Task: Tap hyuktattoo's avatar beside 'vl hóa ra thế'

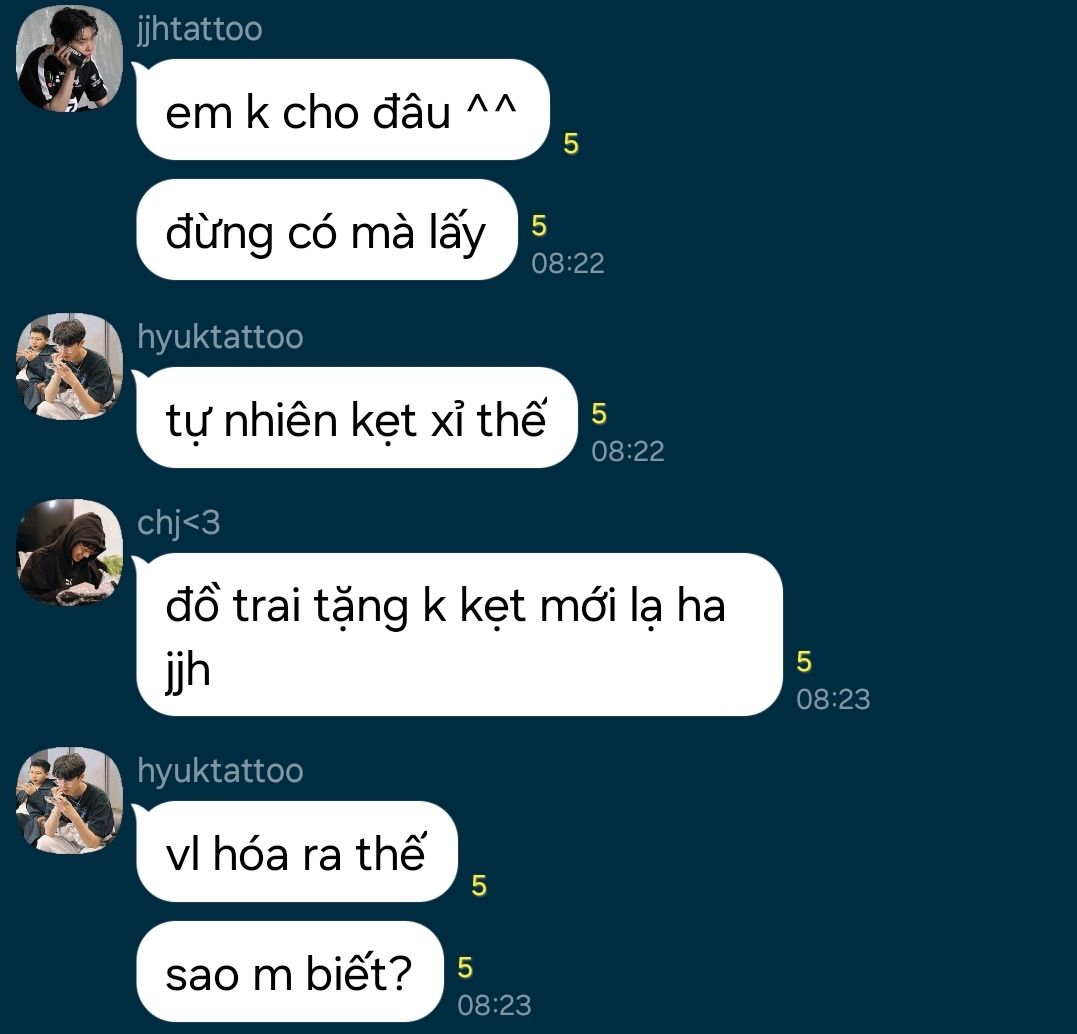Action: point(69,800)
